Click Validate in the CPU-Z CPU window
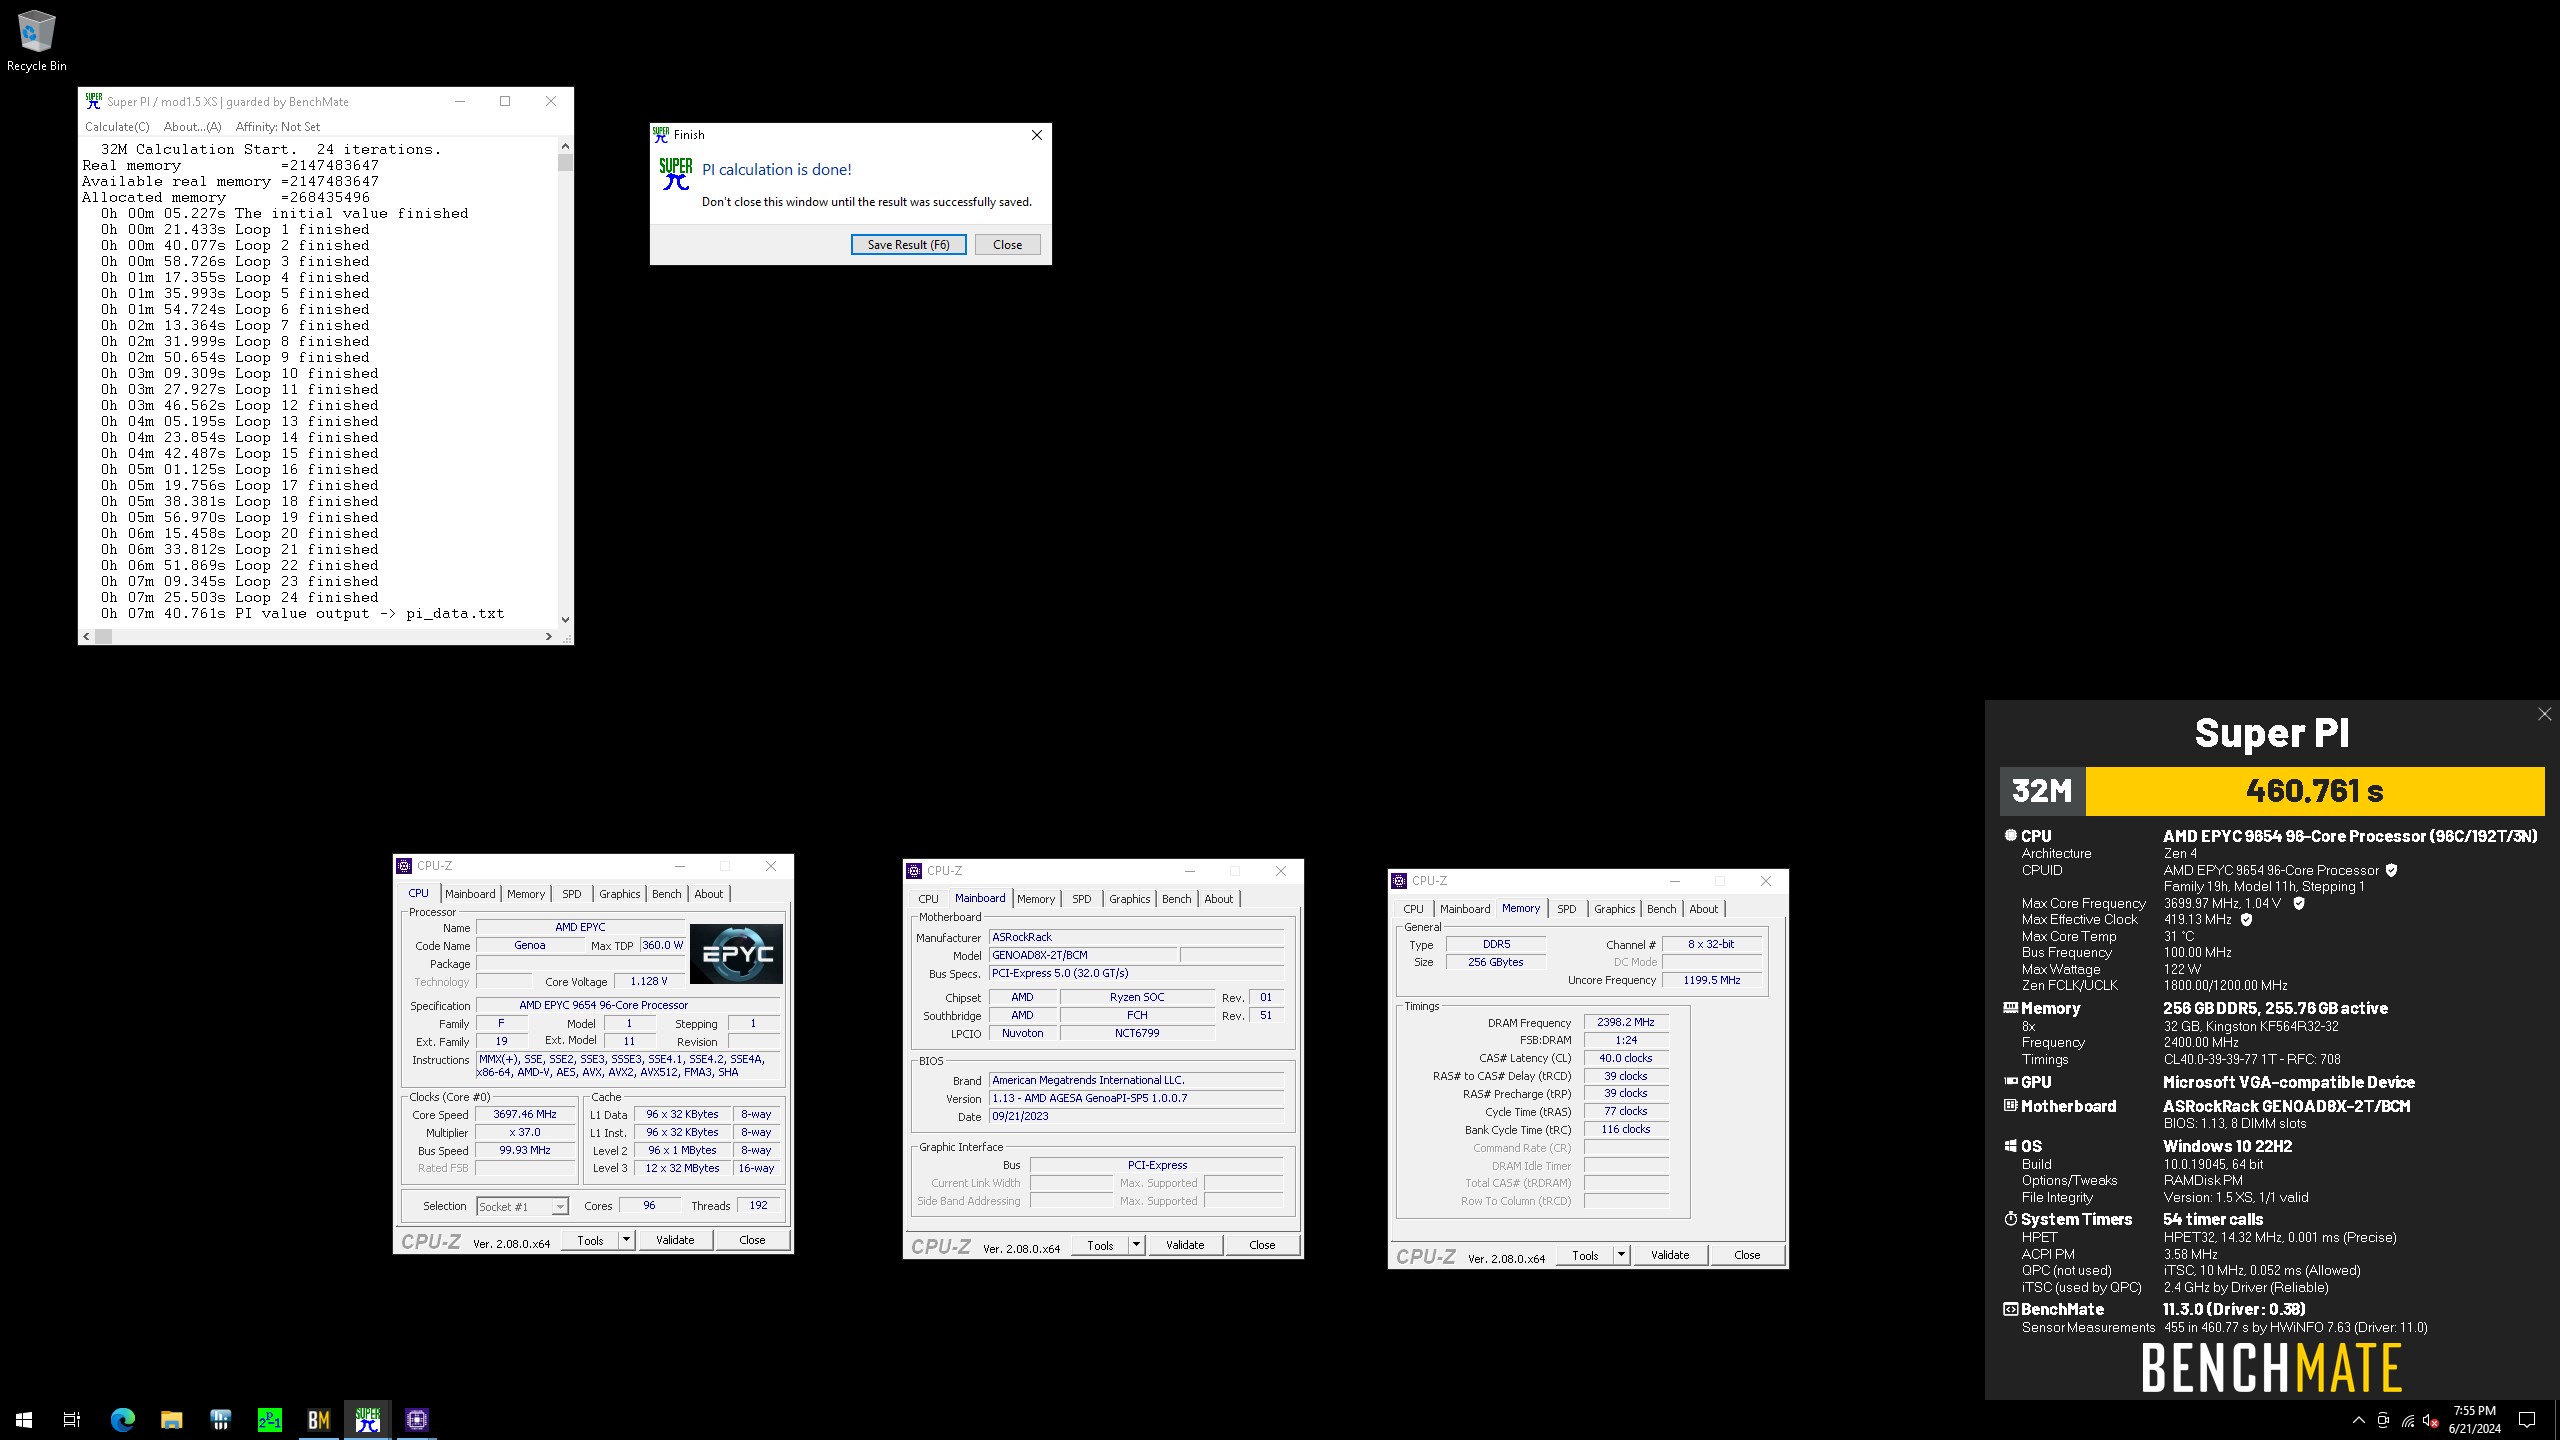This screenshot has height=1440, width=2560. [x=675, y=1240]
